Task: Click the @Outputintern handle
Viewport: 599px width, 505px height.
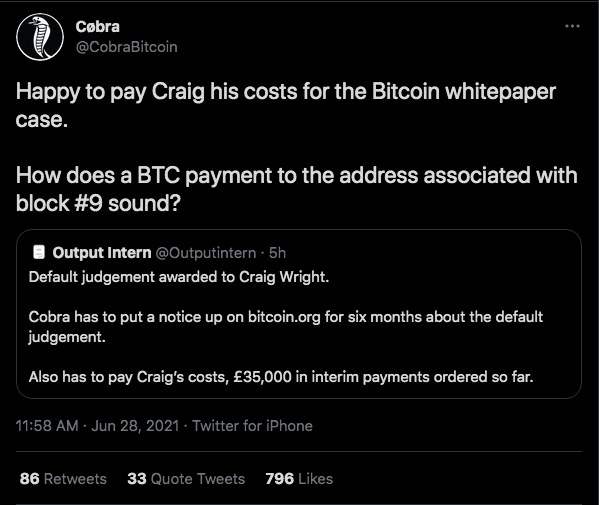Action: point(206,253)
